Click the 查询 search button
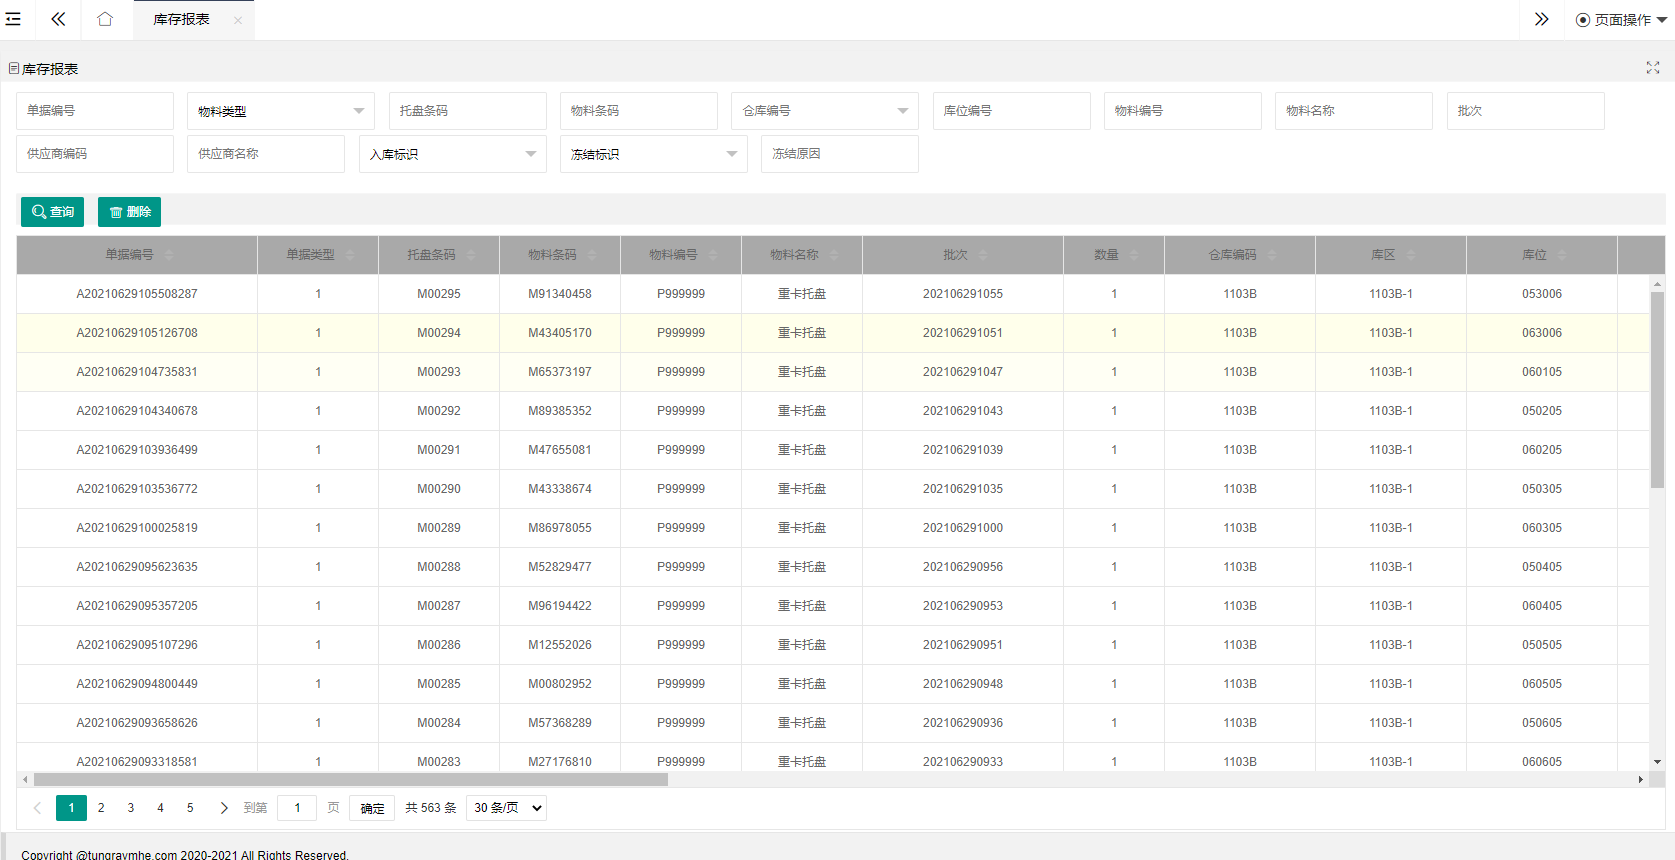The height and width of the screenshot is (860, 1675). tap(52, 212)
